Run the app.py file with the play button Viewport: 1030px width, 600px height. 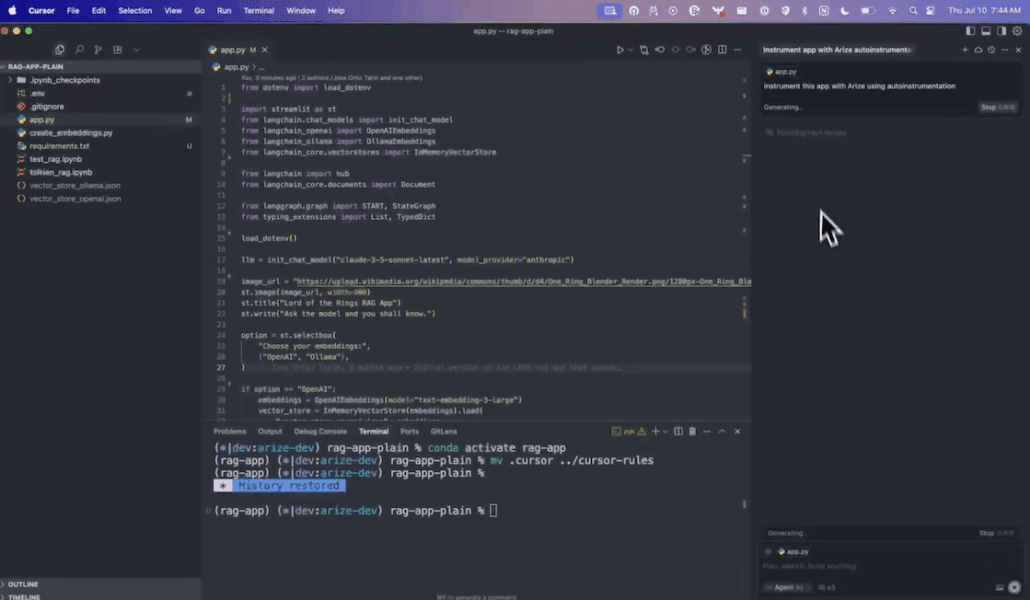point(620,48)
